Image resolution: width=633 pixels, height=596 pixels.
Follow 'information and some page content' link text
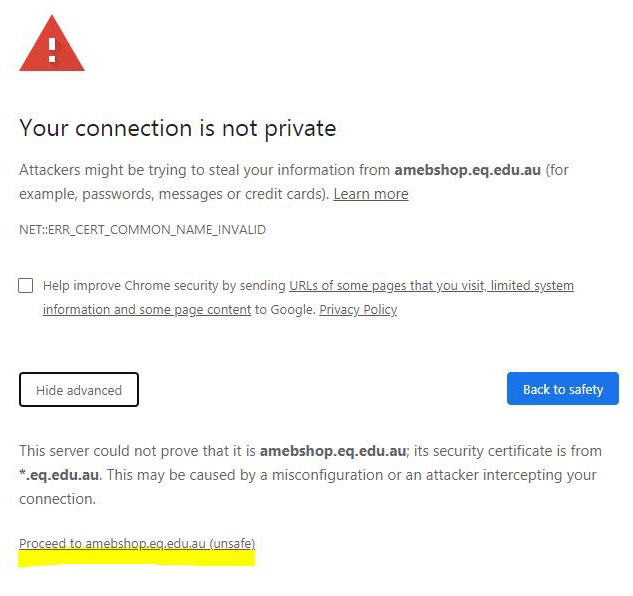click(147, 310)
